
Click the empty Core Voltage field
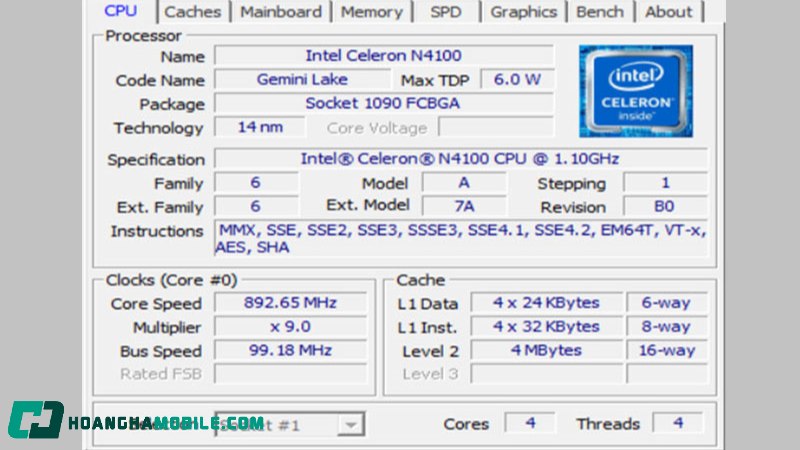point(496,127)
